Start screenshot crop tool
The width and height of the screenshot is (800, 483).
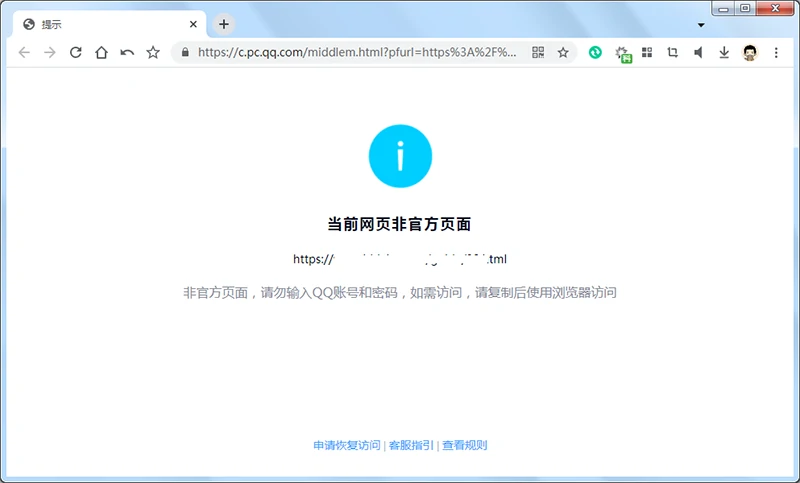coord(672,53)
